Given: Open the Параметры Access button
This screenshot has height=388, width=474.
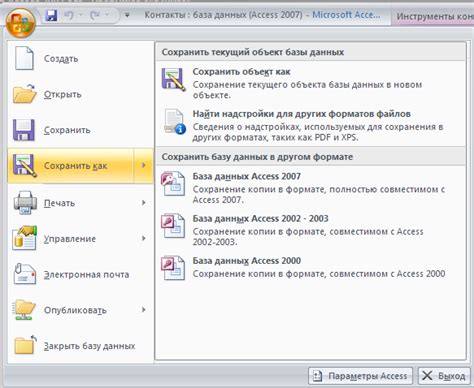Looking at the screenshot, I should click(x=361, y=376).
